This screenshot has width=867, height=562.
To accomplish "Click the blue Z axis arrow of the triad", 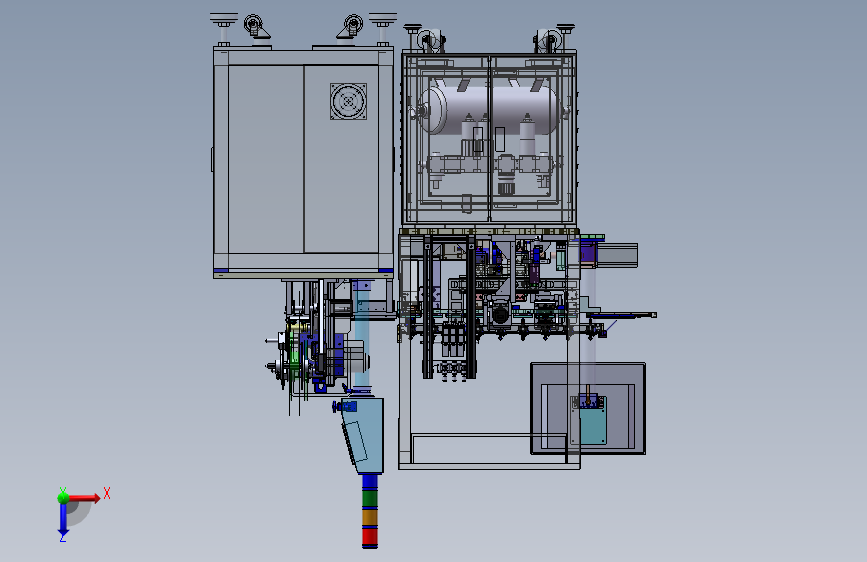I will (x=63, y=520).
